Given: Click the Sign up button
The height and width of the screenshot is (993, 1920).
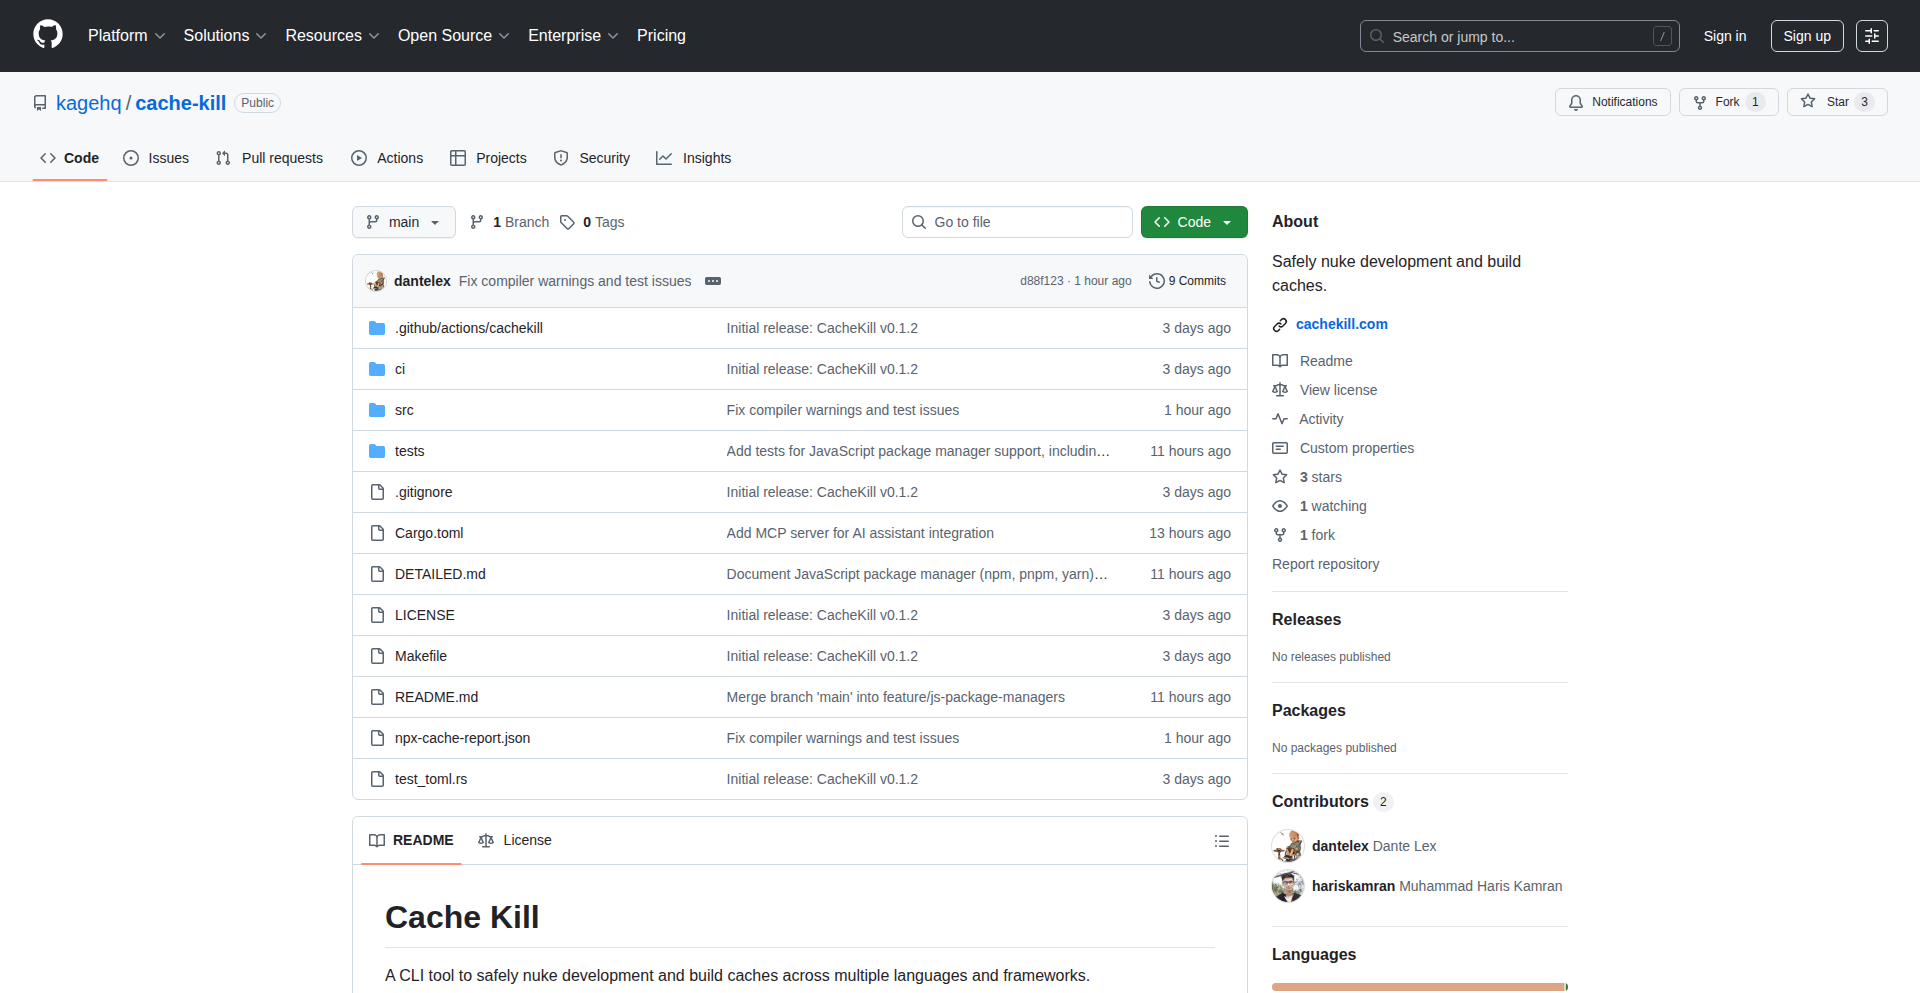Looking at the screenshot, I should tap(1807, 36).
